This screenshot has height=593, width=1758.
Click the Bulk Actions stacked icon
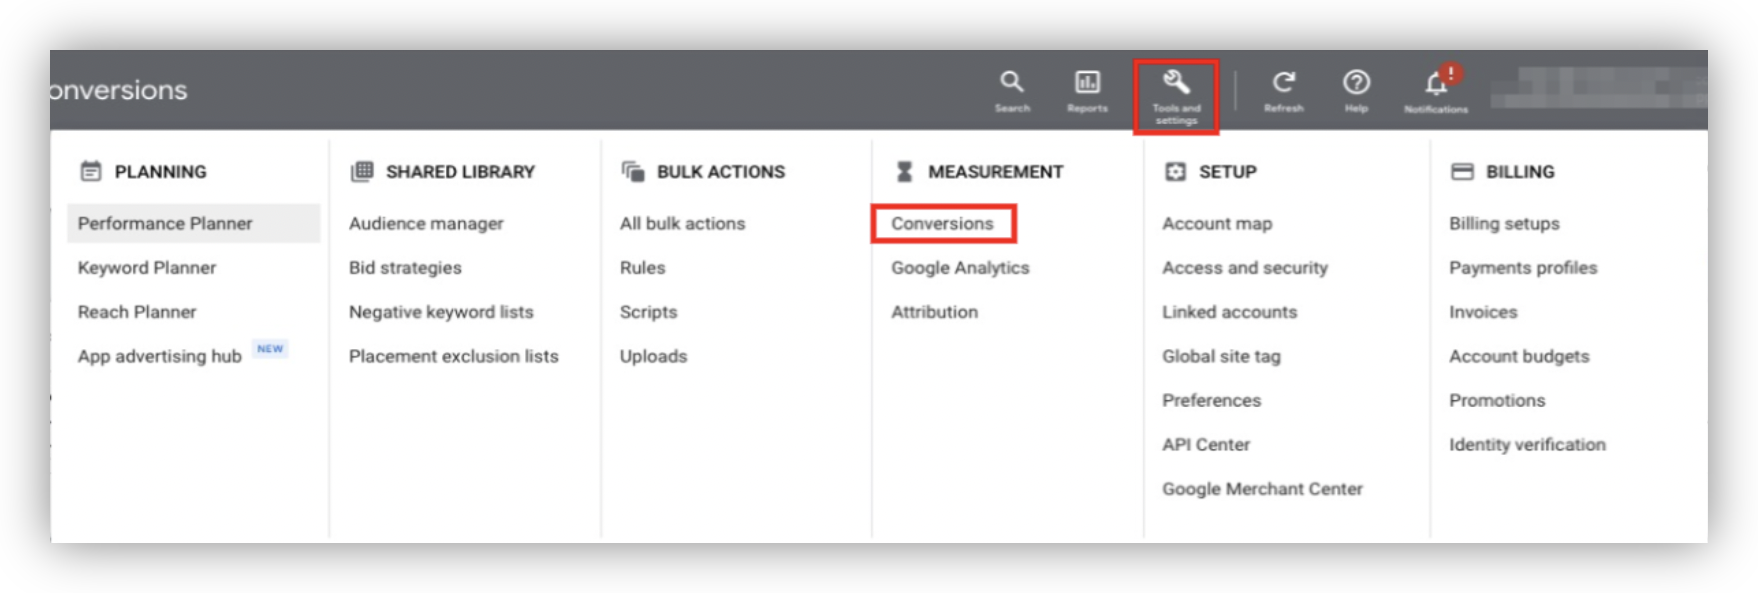633,171
